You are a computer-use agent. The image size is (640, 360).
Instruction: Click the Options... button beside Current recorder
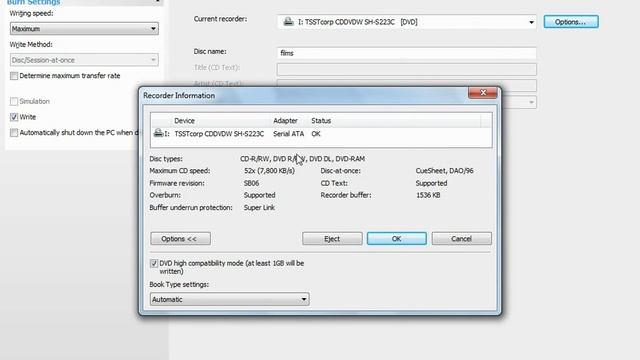click(x=571, y=22)
